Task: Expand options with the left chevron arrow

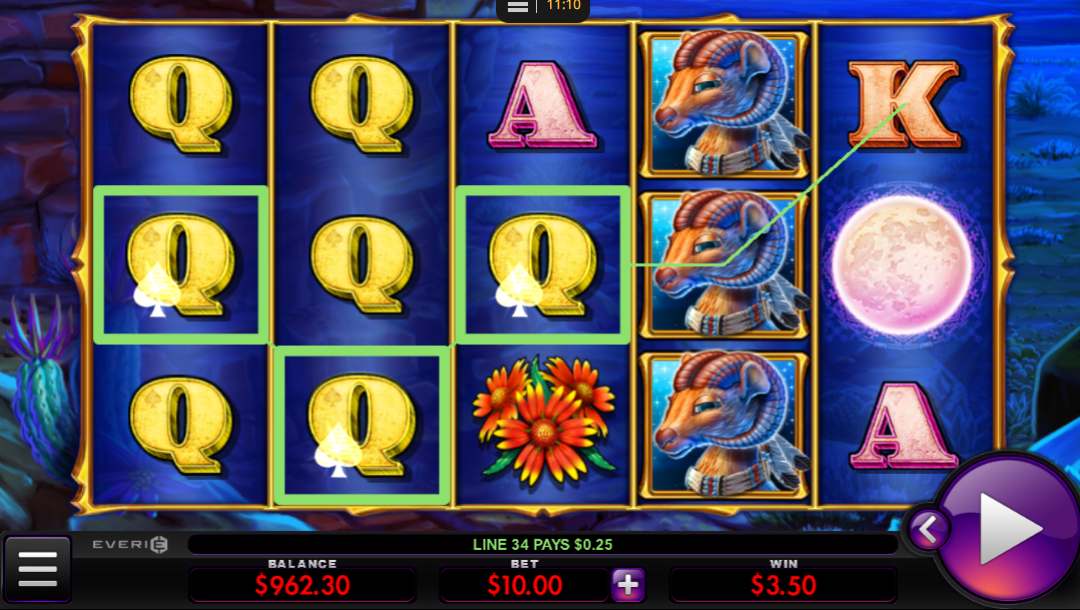Action: tap(927, 530)
